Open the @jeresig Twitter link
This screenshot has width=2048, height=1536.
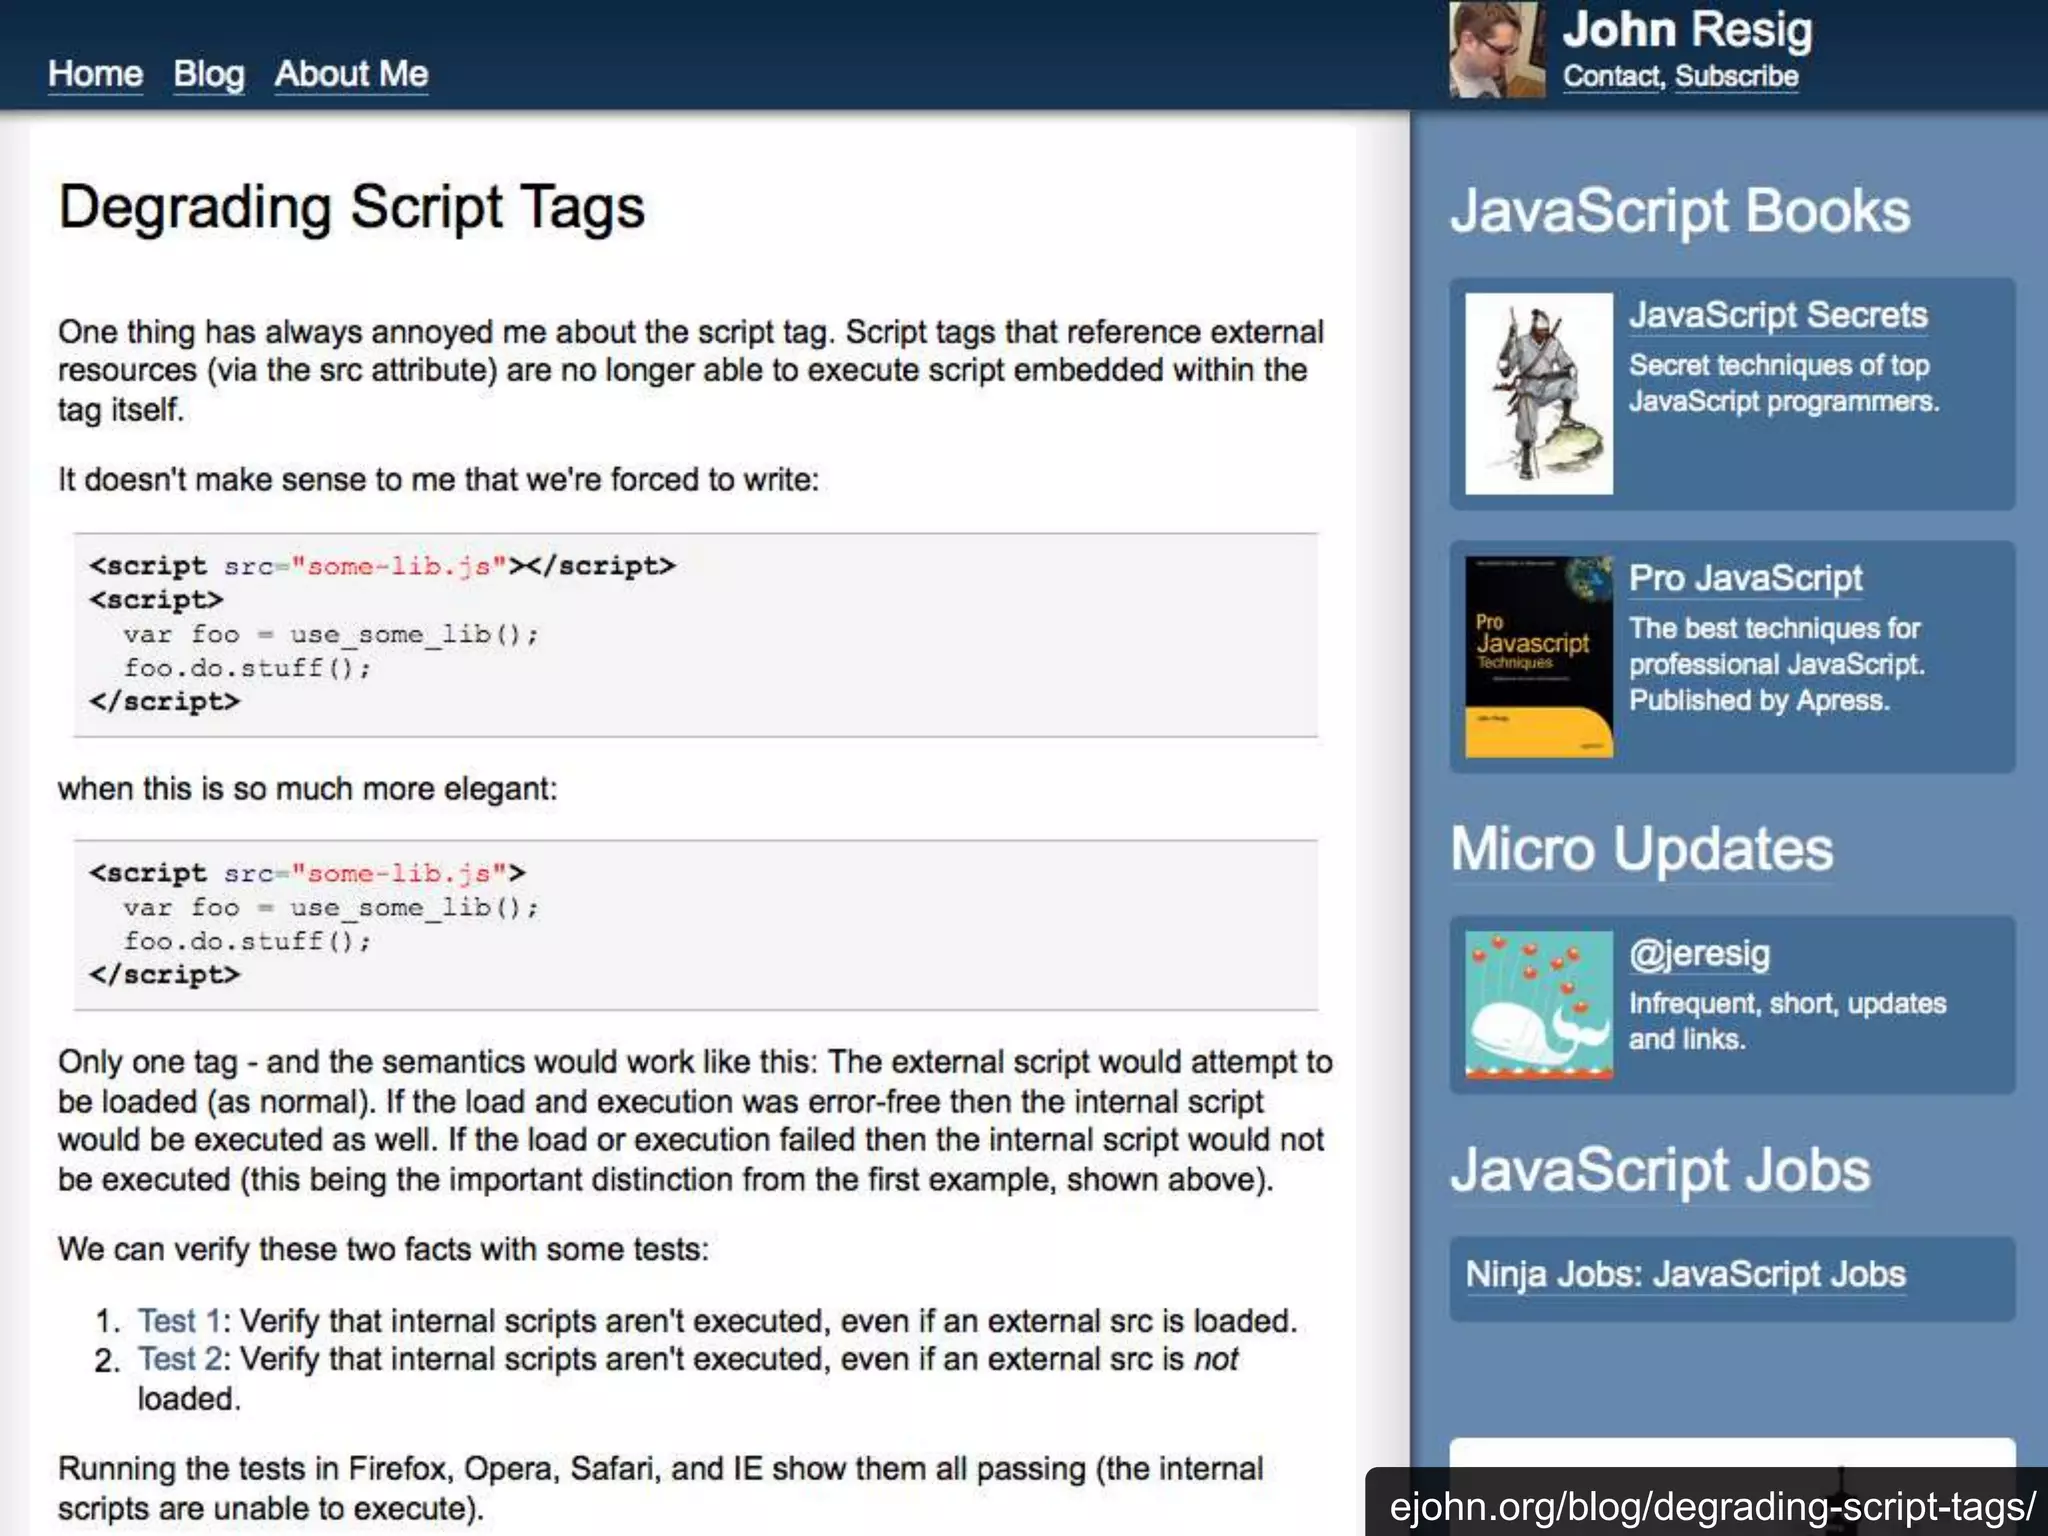tap(1699, 954)
